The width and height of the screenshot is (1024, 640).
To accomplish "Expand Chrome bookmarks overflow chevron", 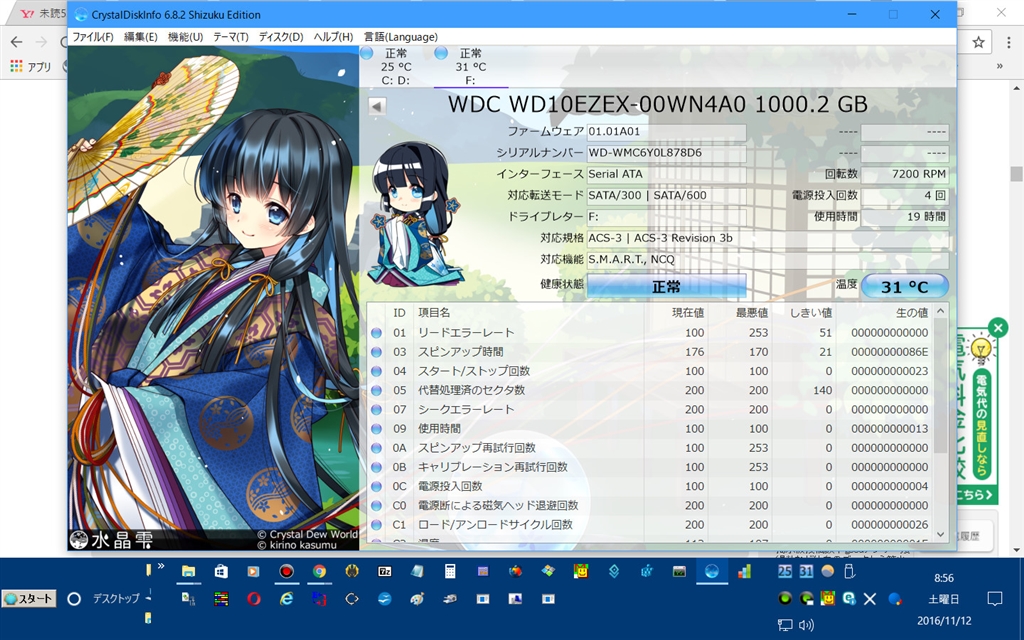I will click(x=999, y=66).
